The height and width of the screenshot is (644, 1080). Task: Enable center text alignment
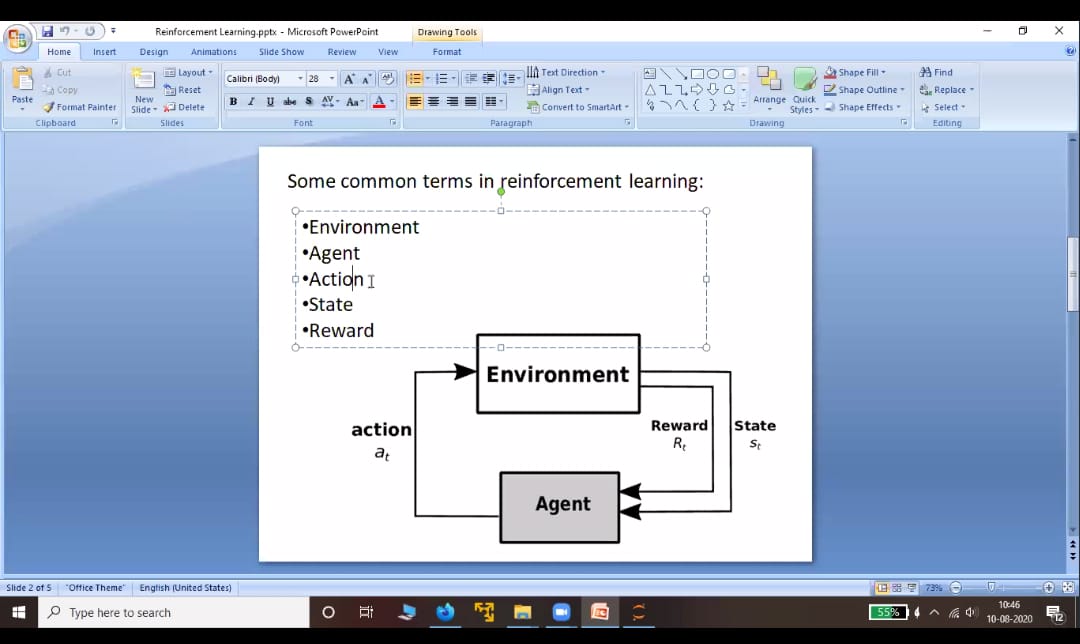[x=434, y=102]
